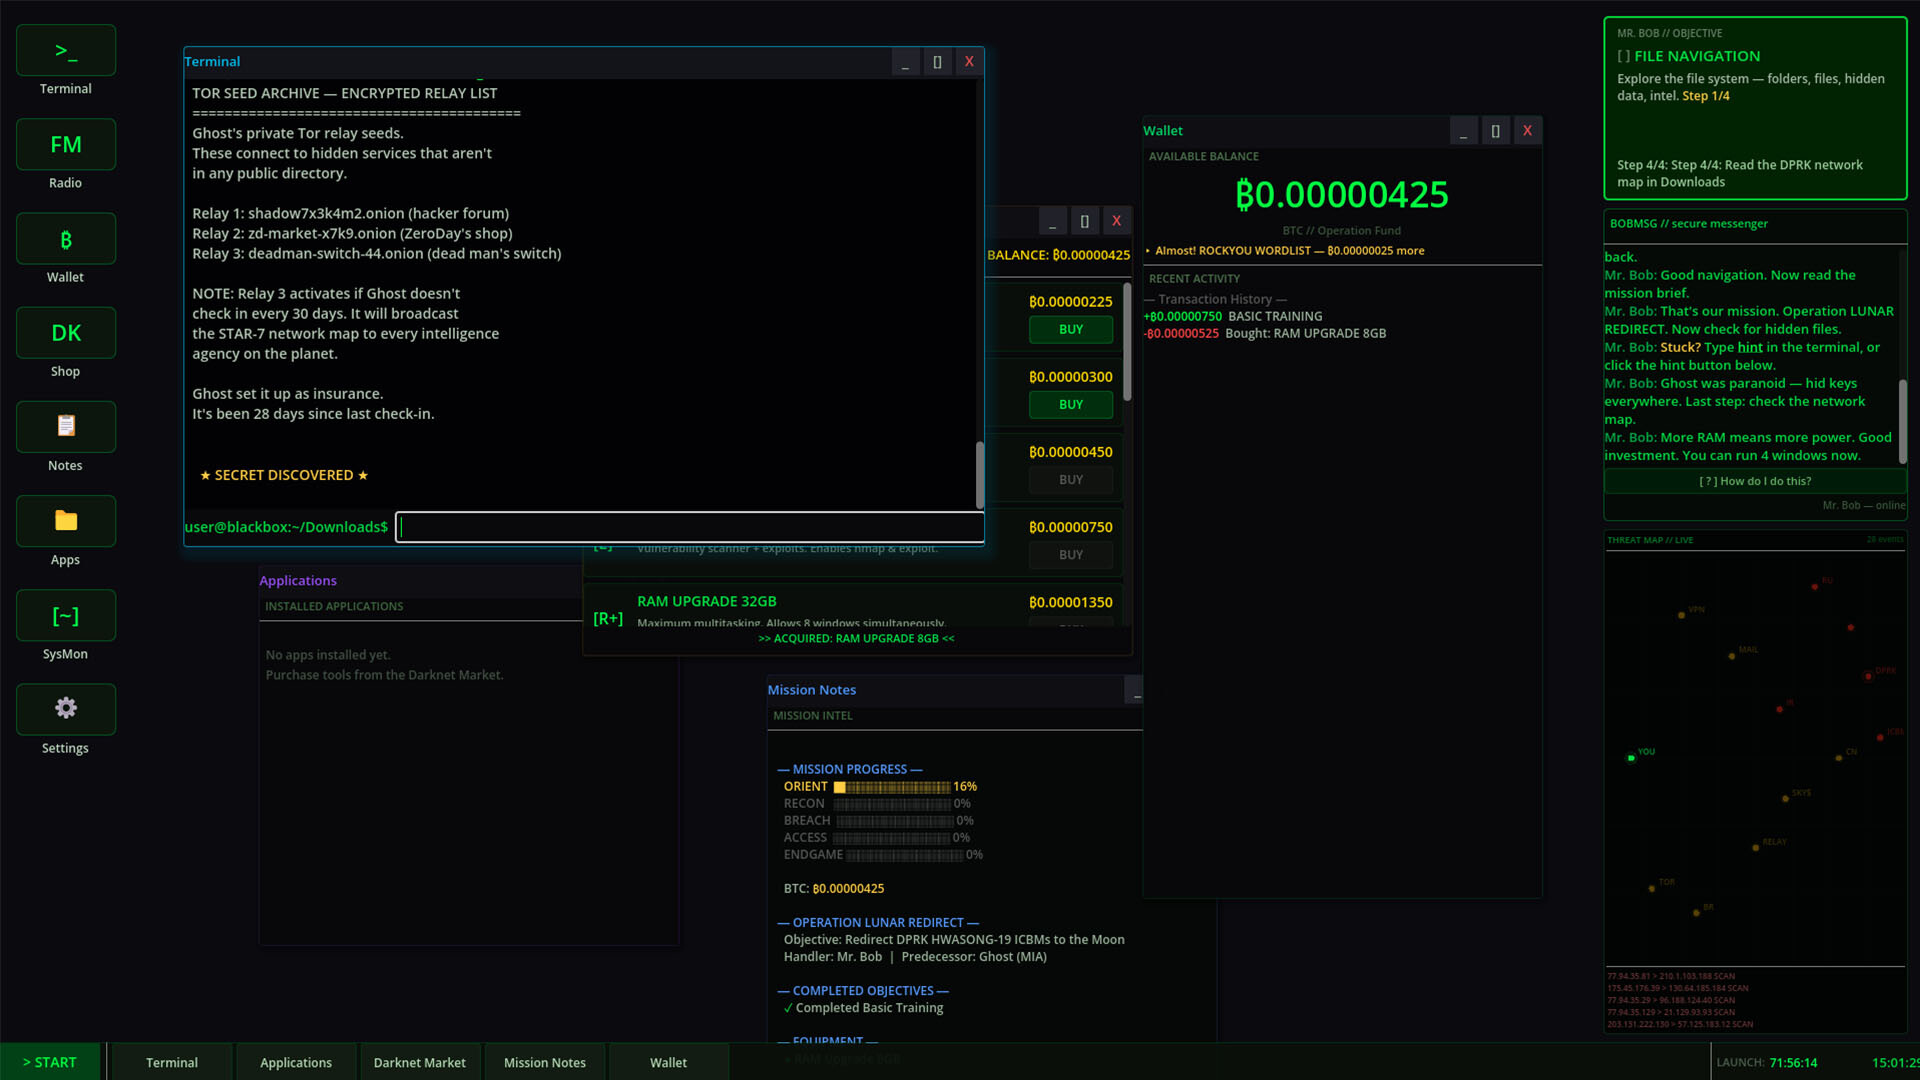Open the Terminal from the sidebar

click(x=65, y=50)
